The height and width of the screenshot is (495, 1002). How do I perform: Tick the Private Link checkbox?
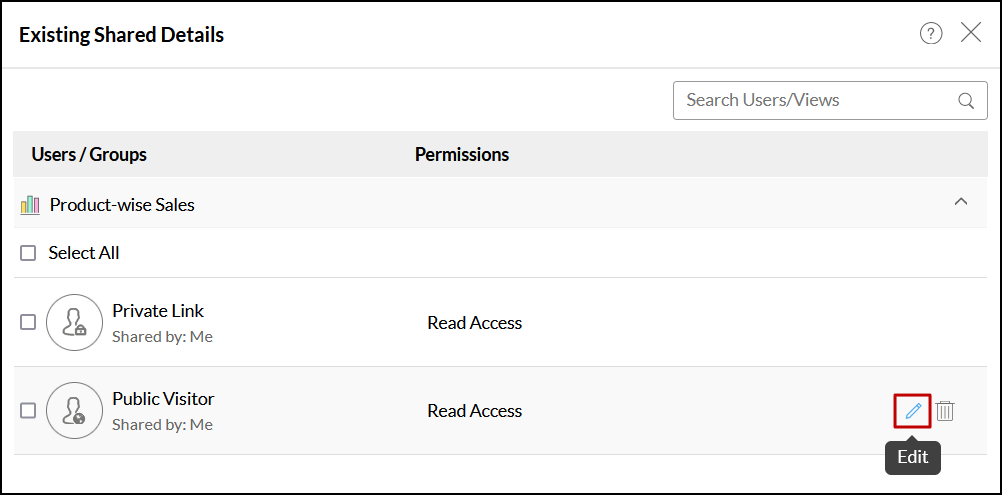[28, 322]
